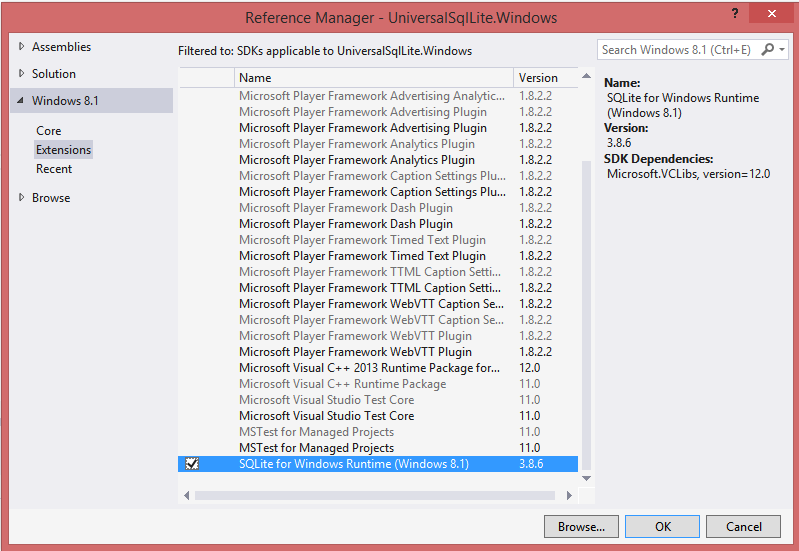Click the 12.0 version cell in the list

[x=529, y=368]
